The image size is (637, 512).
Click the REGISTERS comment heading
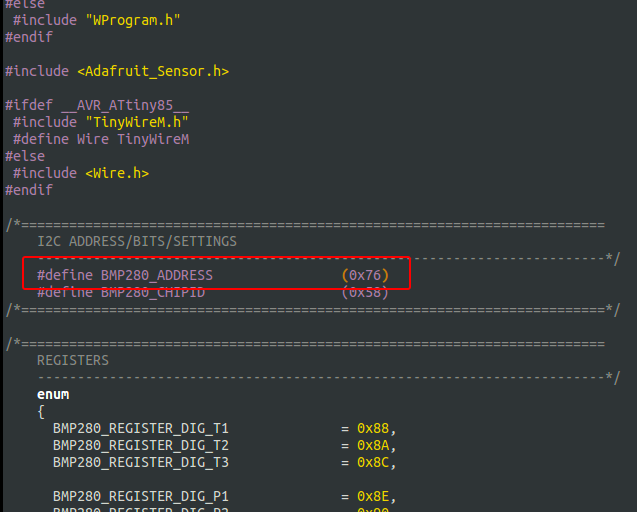[73, 360]
